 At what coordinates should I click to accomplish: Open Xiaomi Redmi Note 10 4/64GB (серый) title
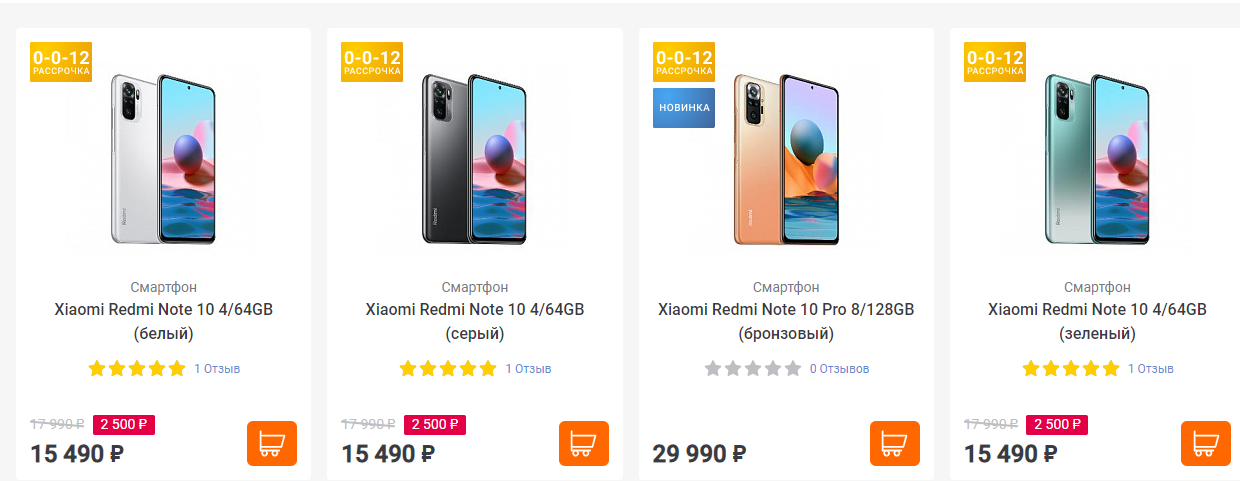pyautogui.click(x=474, y=321)
